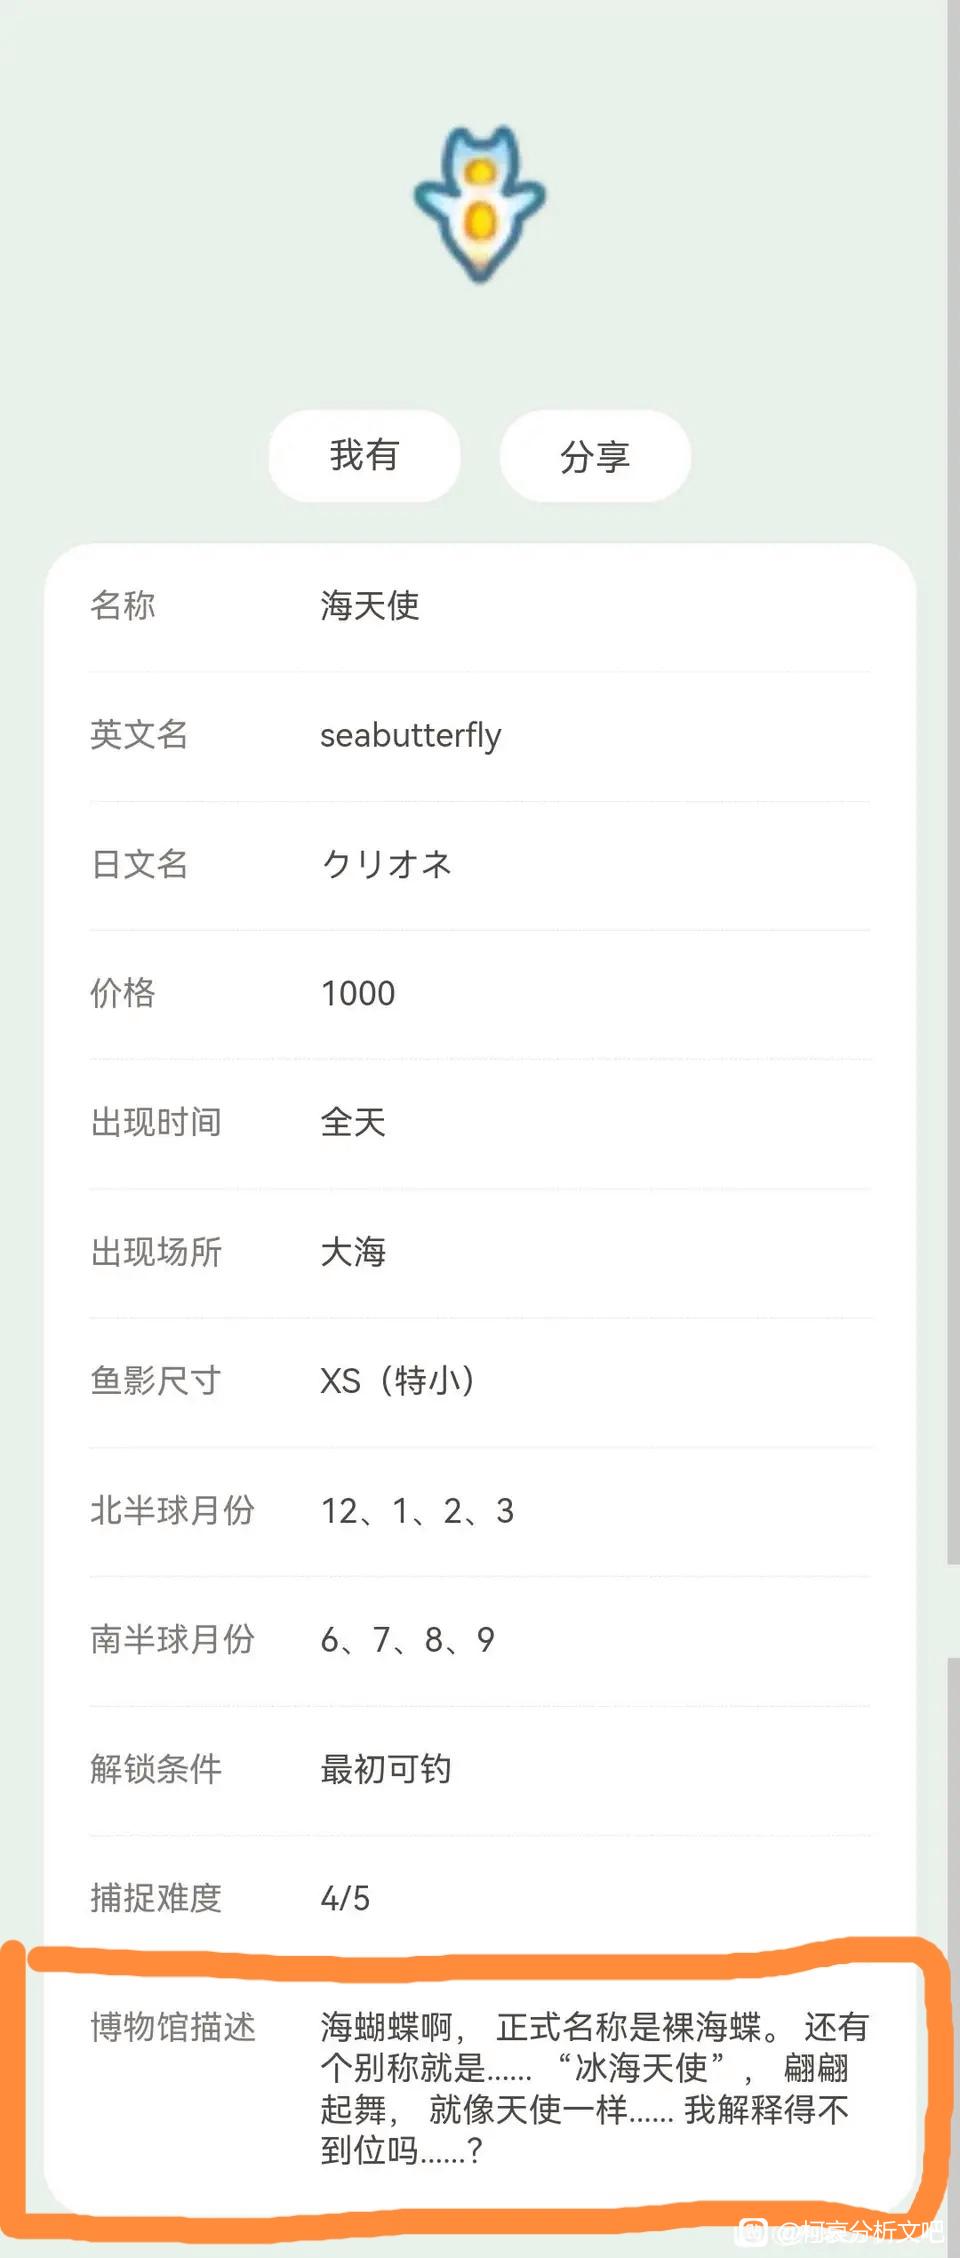
Task: Click the XS(特小) shadow size value
Action: pyautogui.click(x=397, y=1381)
